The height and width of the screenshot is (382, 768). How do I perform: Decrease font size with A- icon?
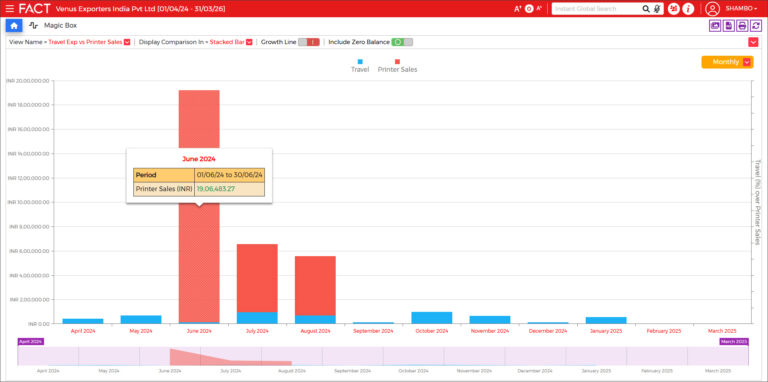[x=539, y=9]
